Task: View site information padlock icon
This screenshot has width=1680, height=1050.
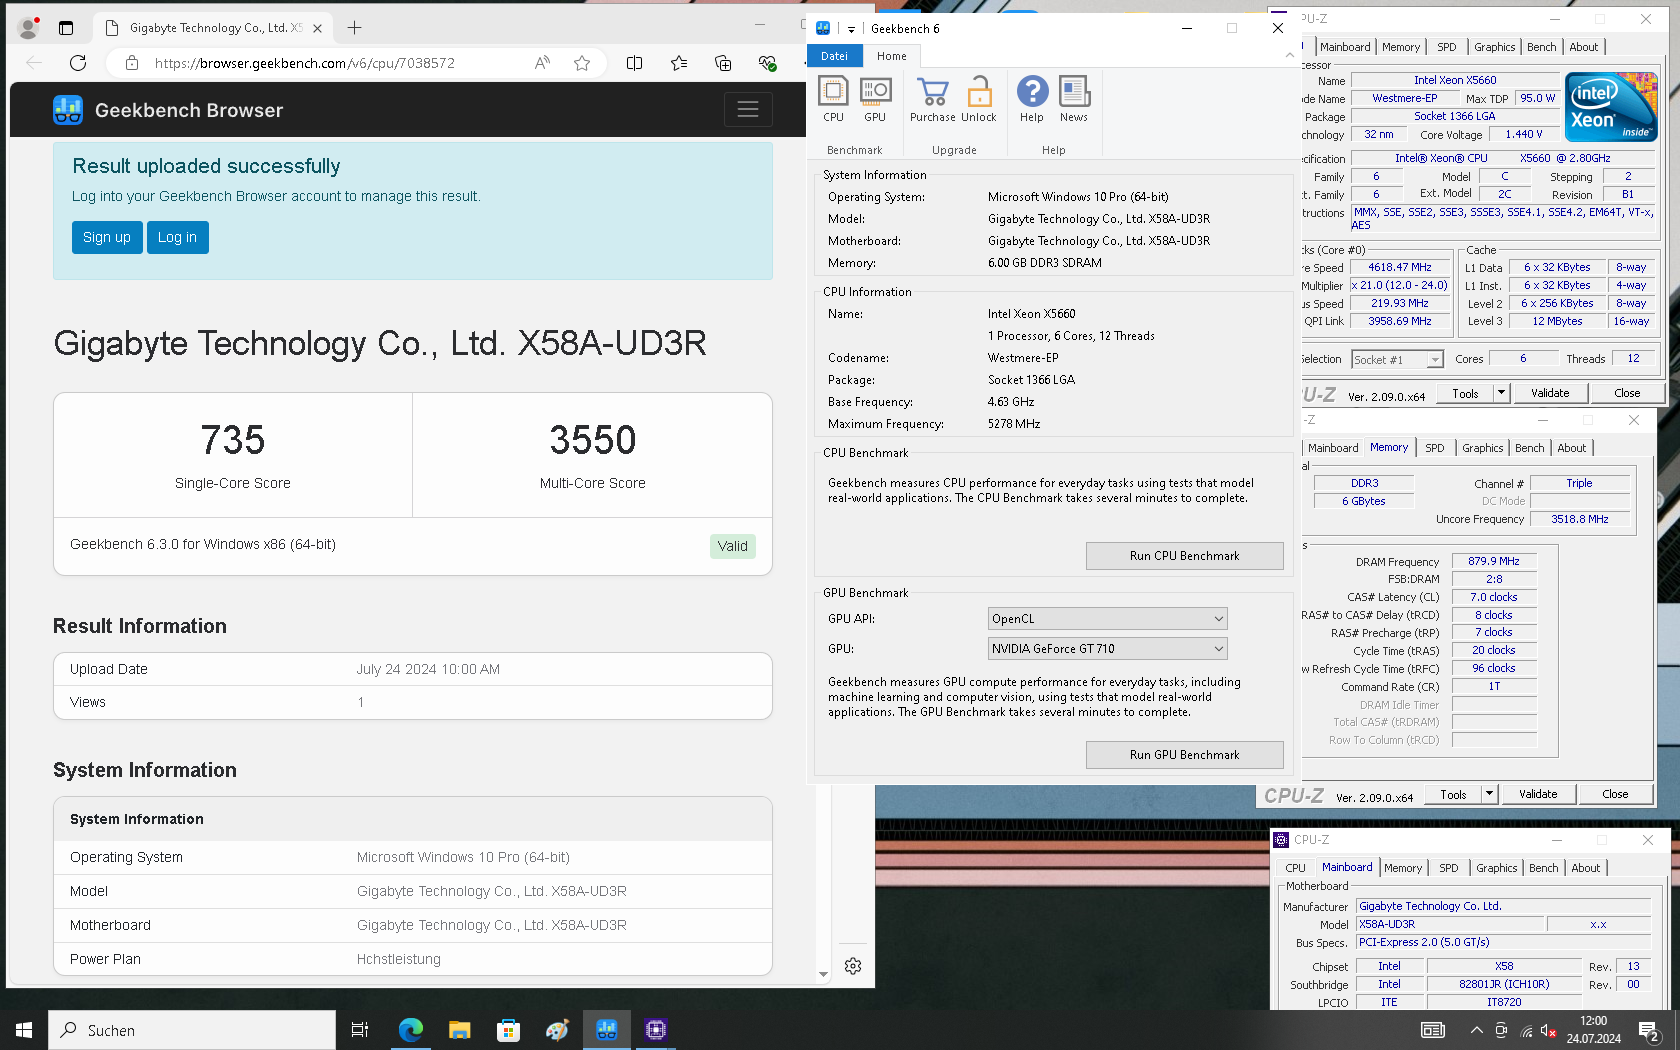Action: tap(131, 63)
